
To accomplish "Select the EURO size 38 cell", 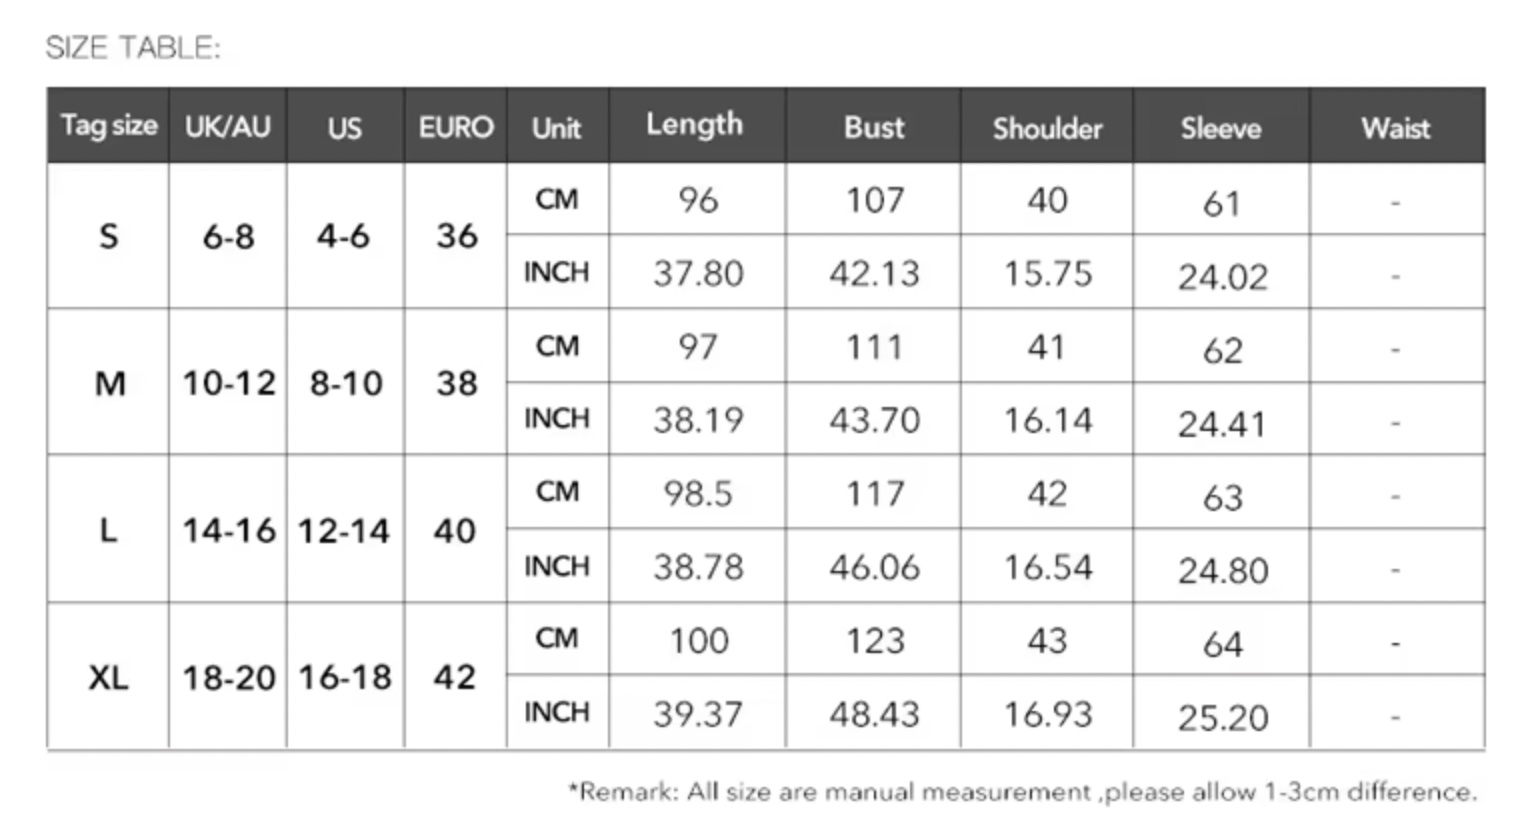I will (x=456, y=383).
